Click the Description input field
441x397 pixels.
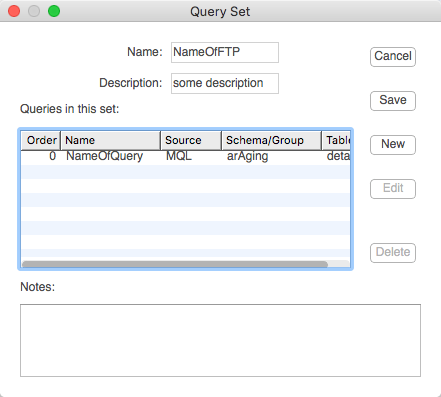[x=225, y=83]
